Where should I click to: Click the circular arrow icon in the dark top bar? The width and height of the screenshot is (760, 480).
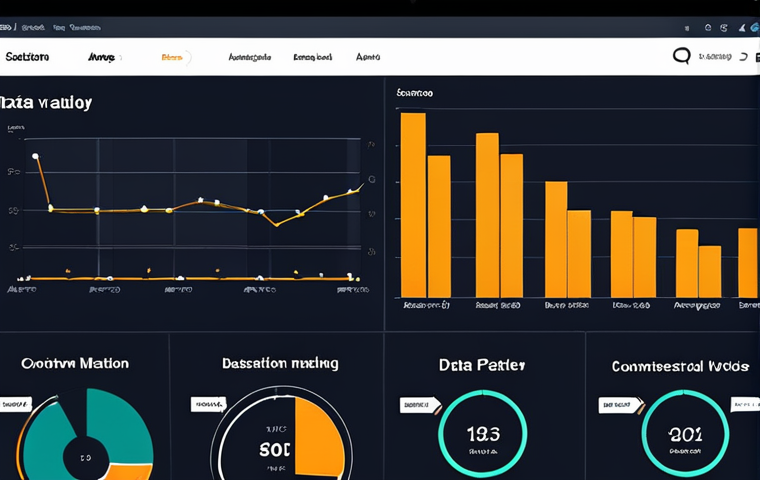pyautogui.click(x=724, y=28)
